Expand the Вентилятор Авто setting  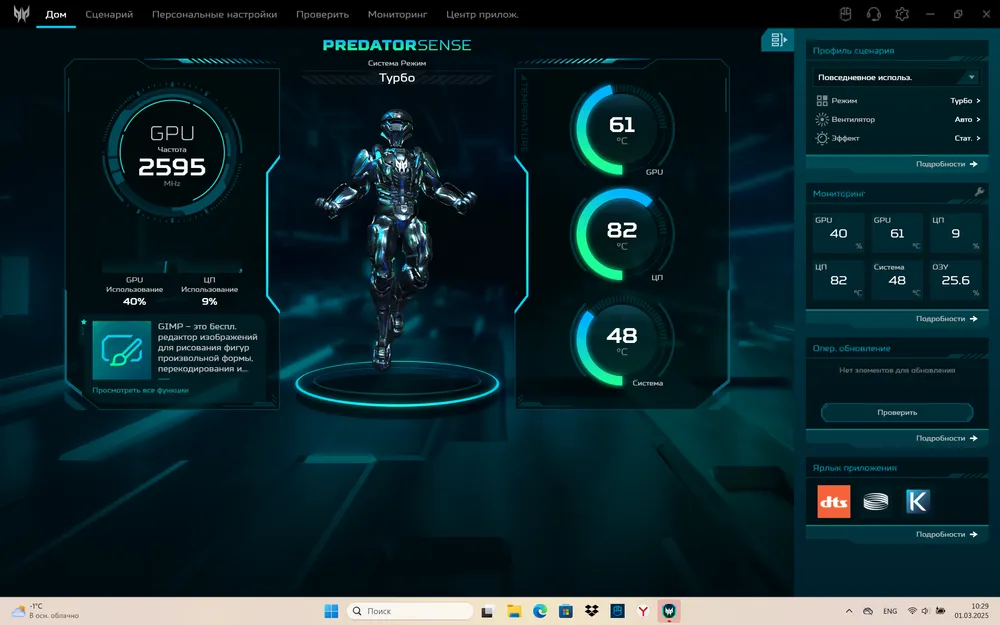tap(966, 119)
